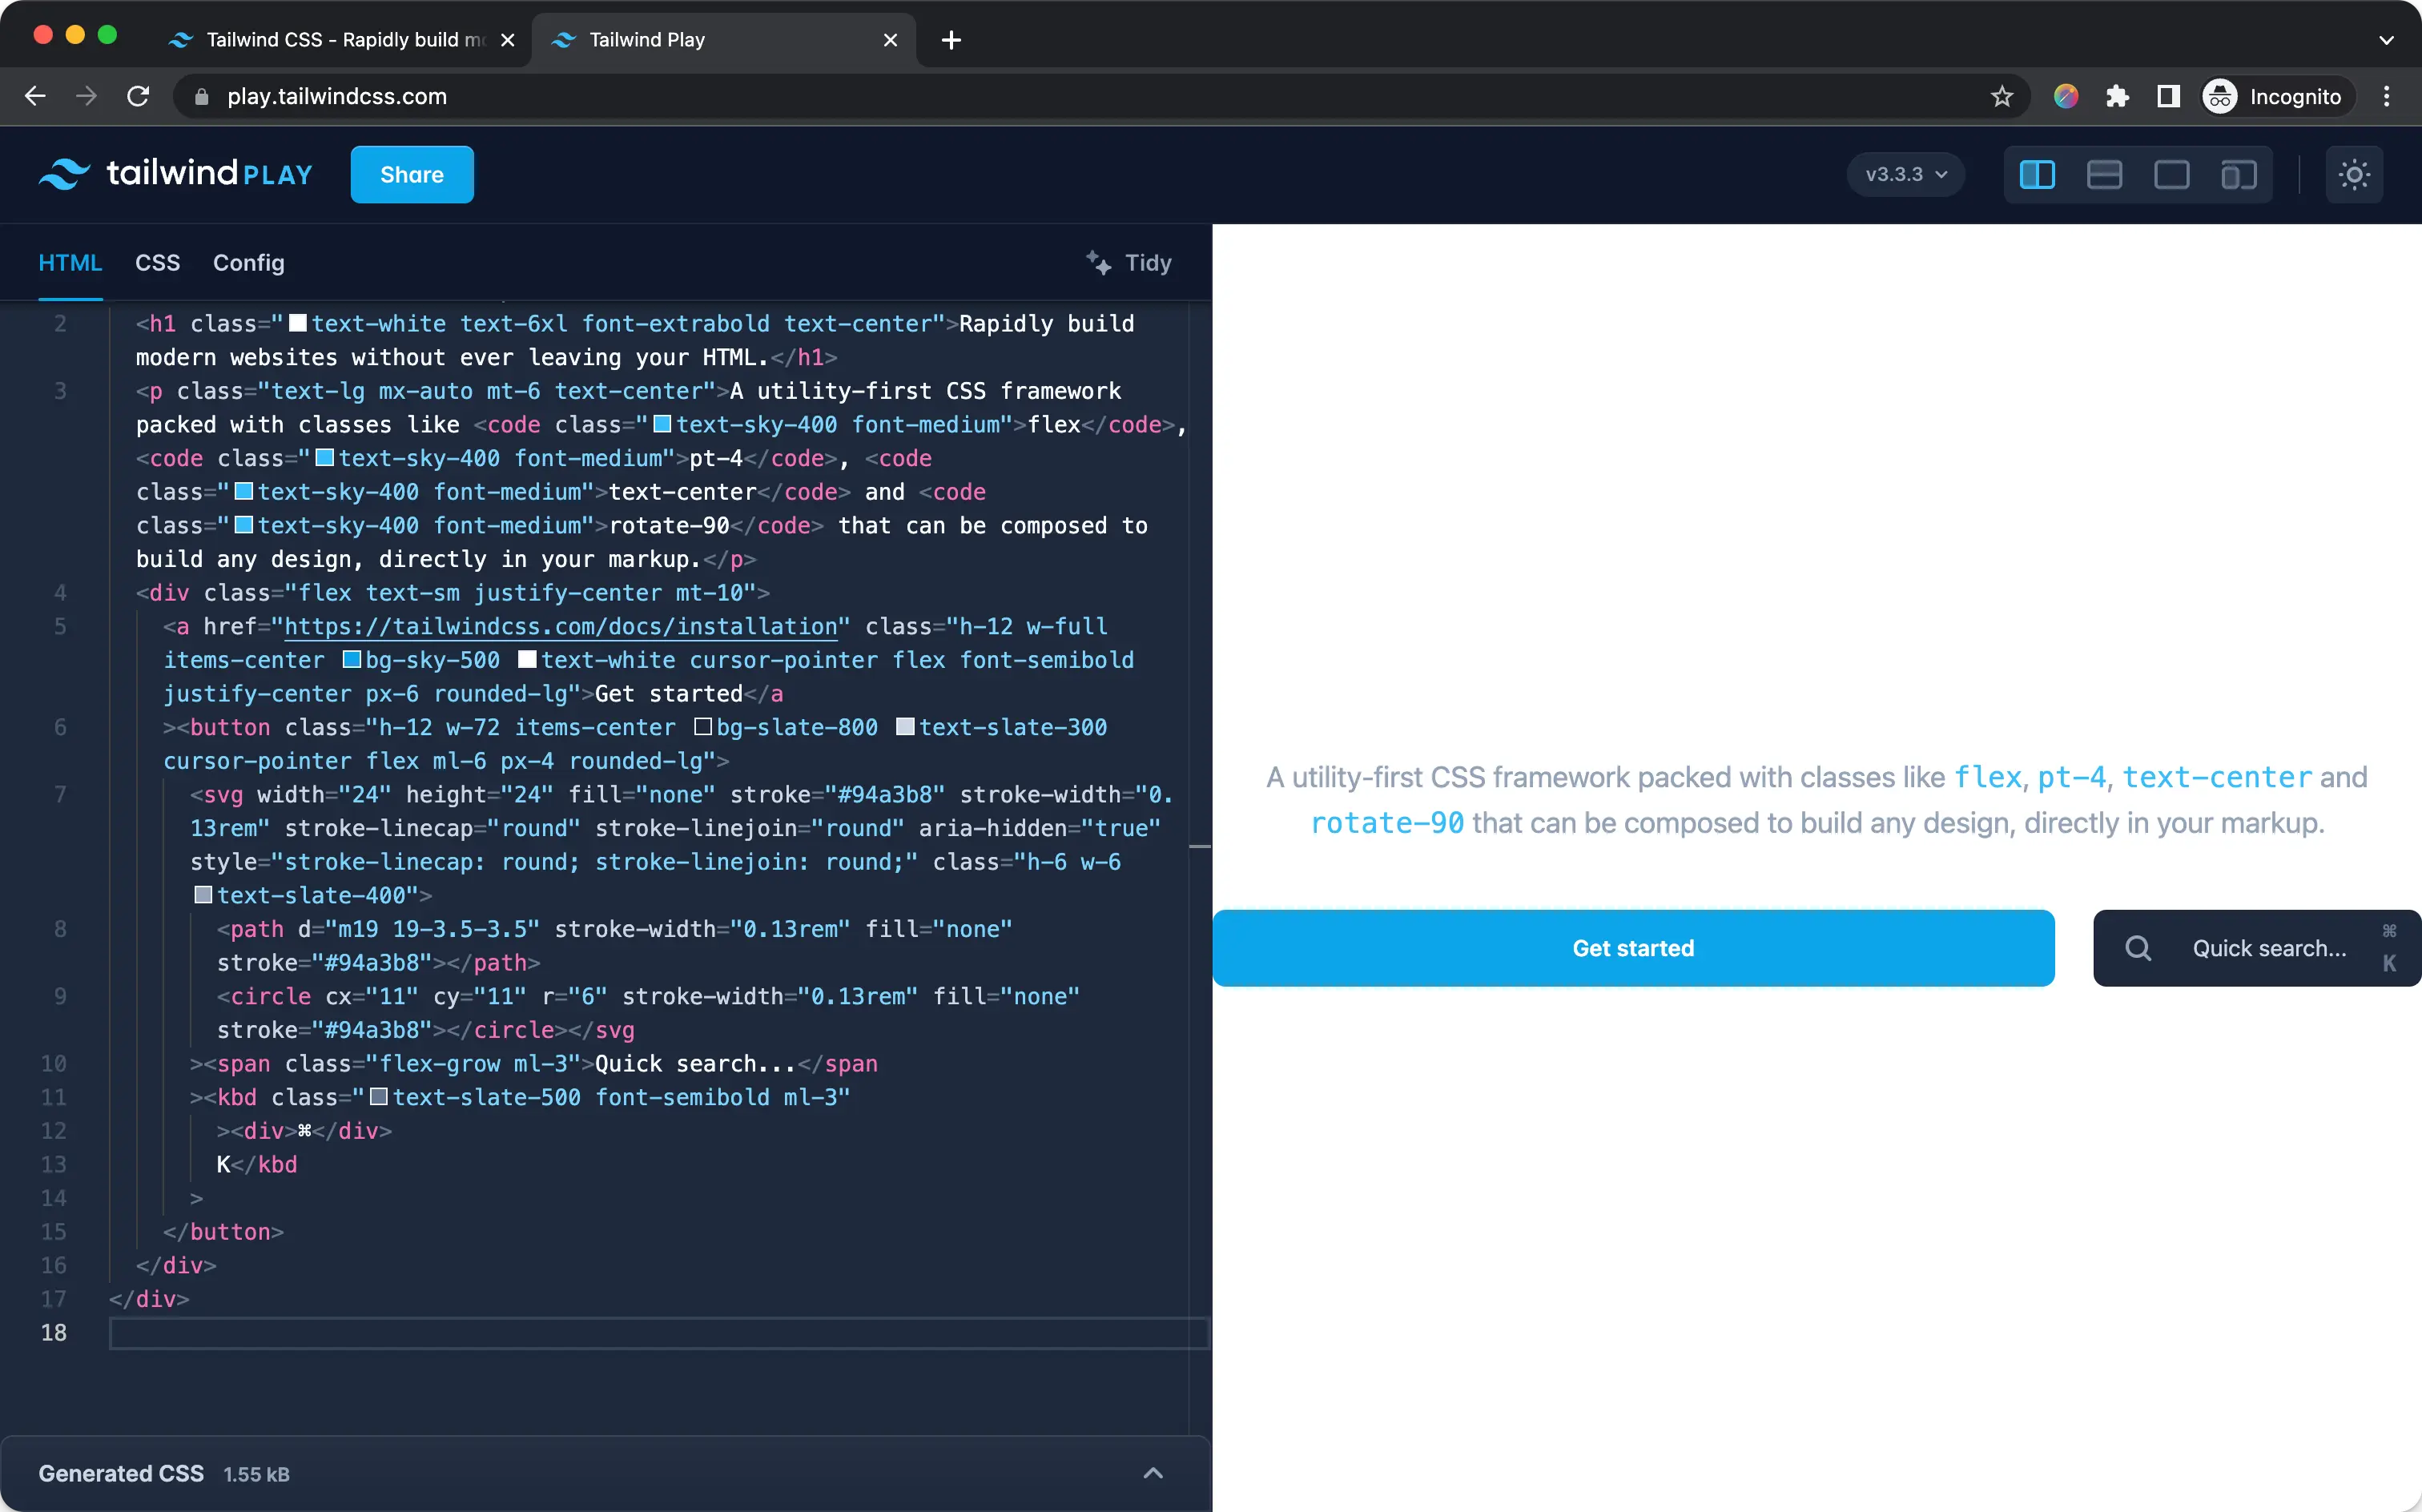Click the Tailwind Play logo
Image resolution: width=2422 pixels, height=1512 pixels.
[x=175, y=174]
